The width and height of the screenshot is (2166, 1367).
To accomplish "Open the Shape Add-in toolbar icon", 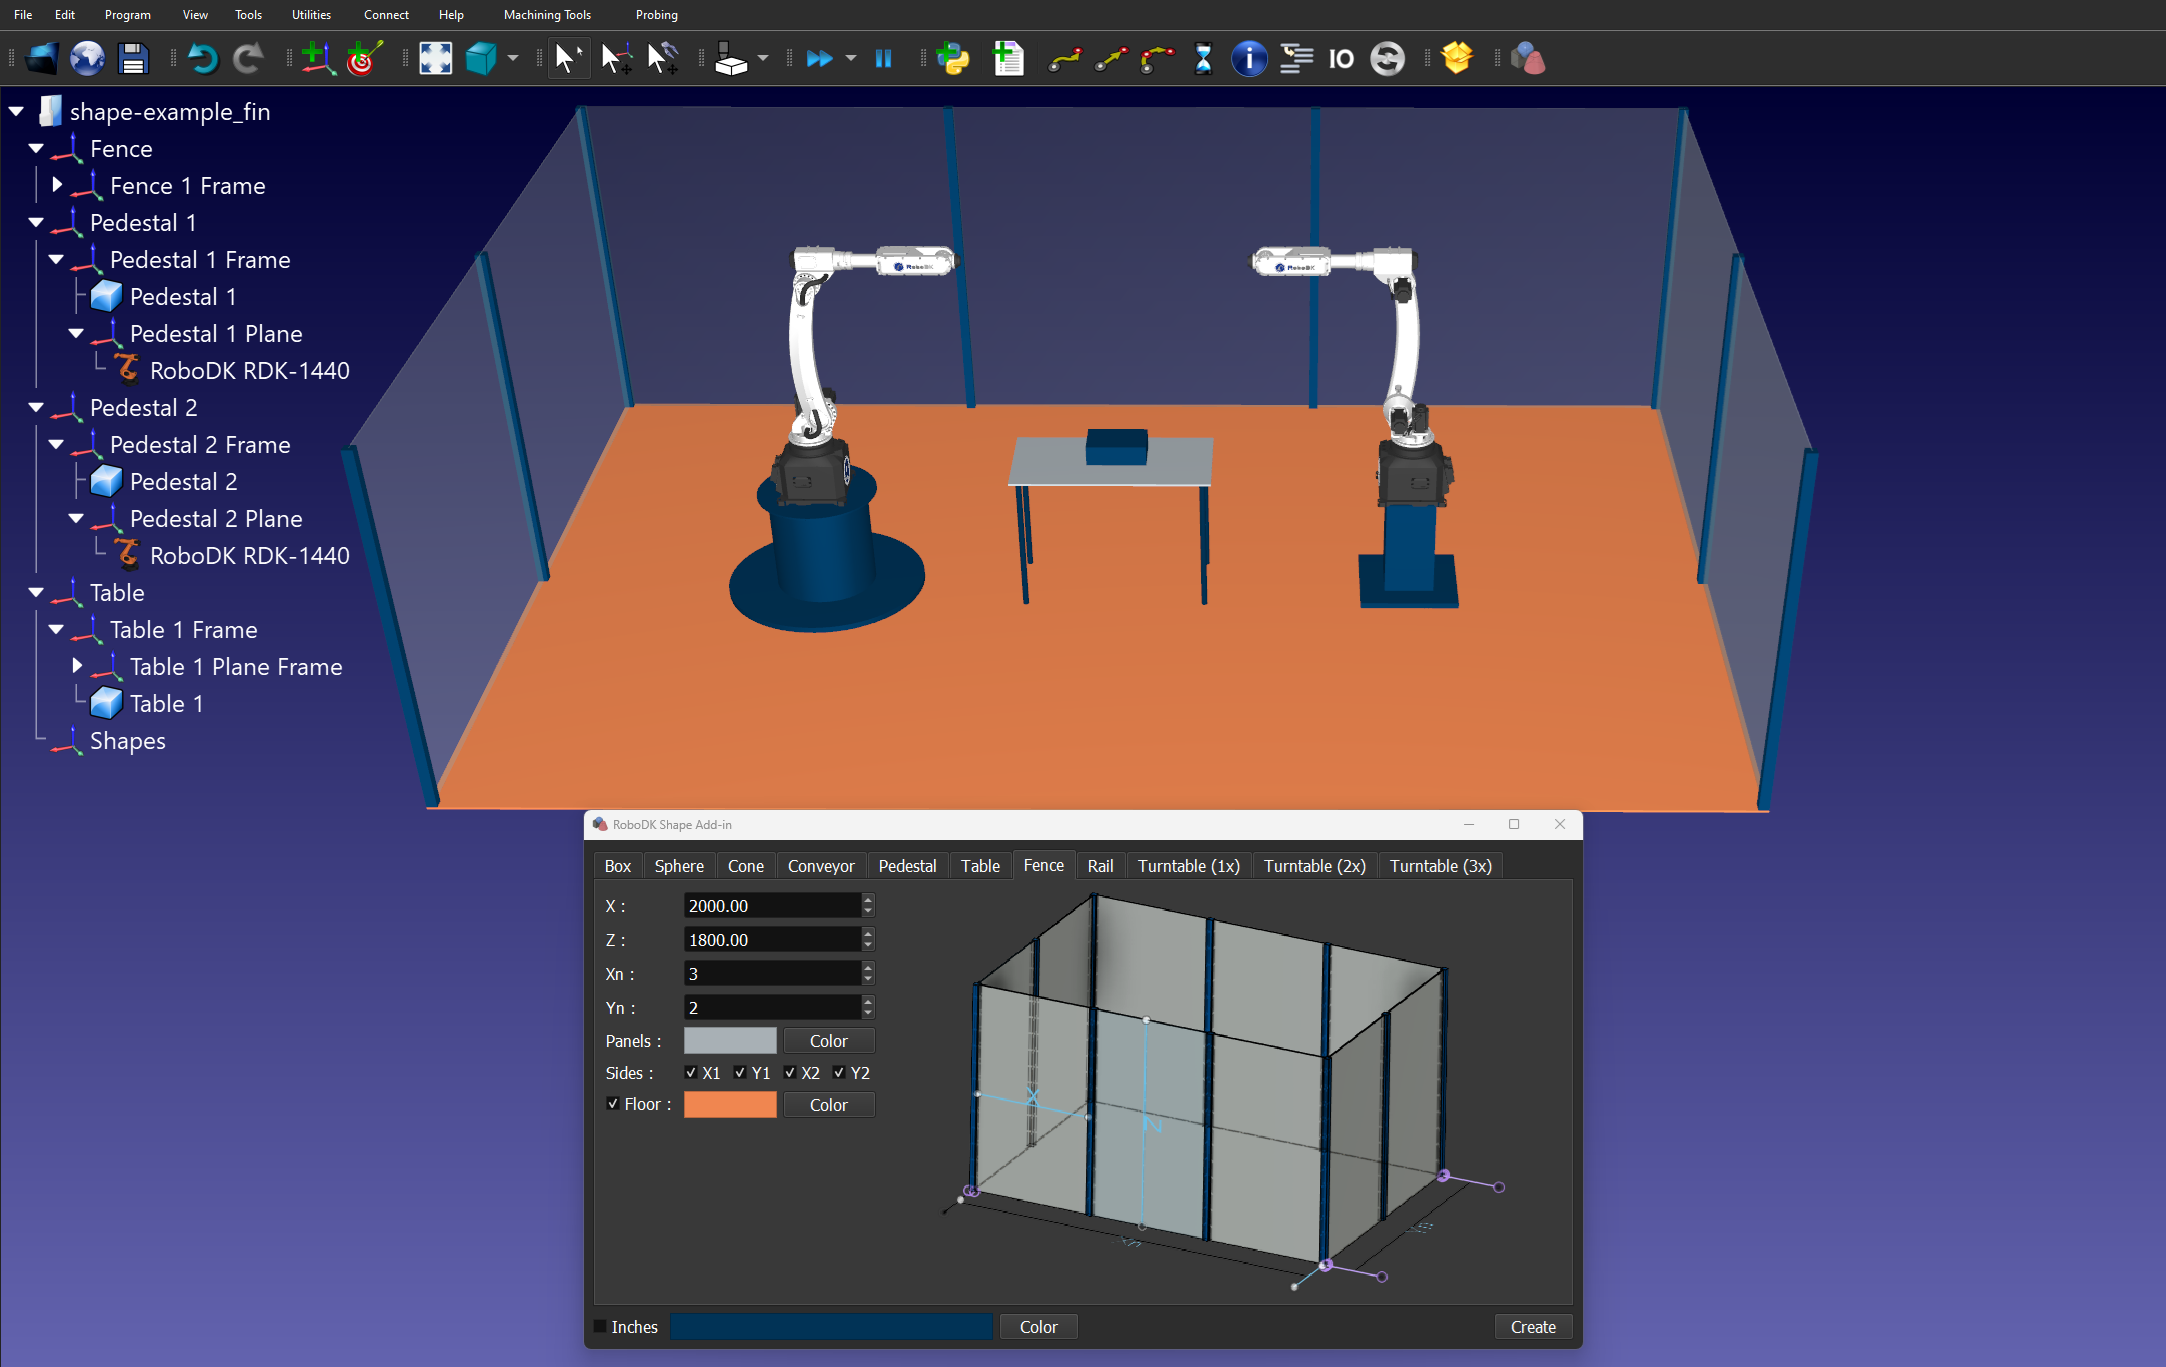I will (1528, 59).
